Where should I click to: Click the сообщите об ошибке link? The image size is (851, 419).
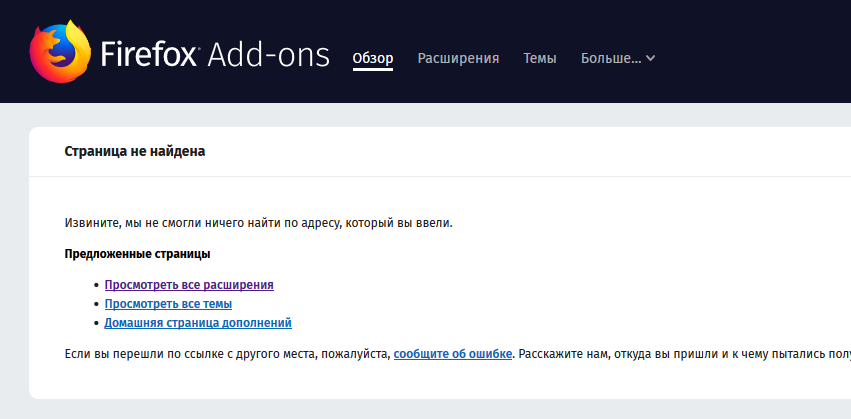(453, 353)
